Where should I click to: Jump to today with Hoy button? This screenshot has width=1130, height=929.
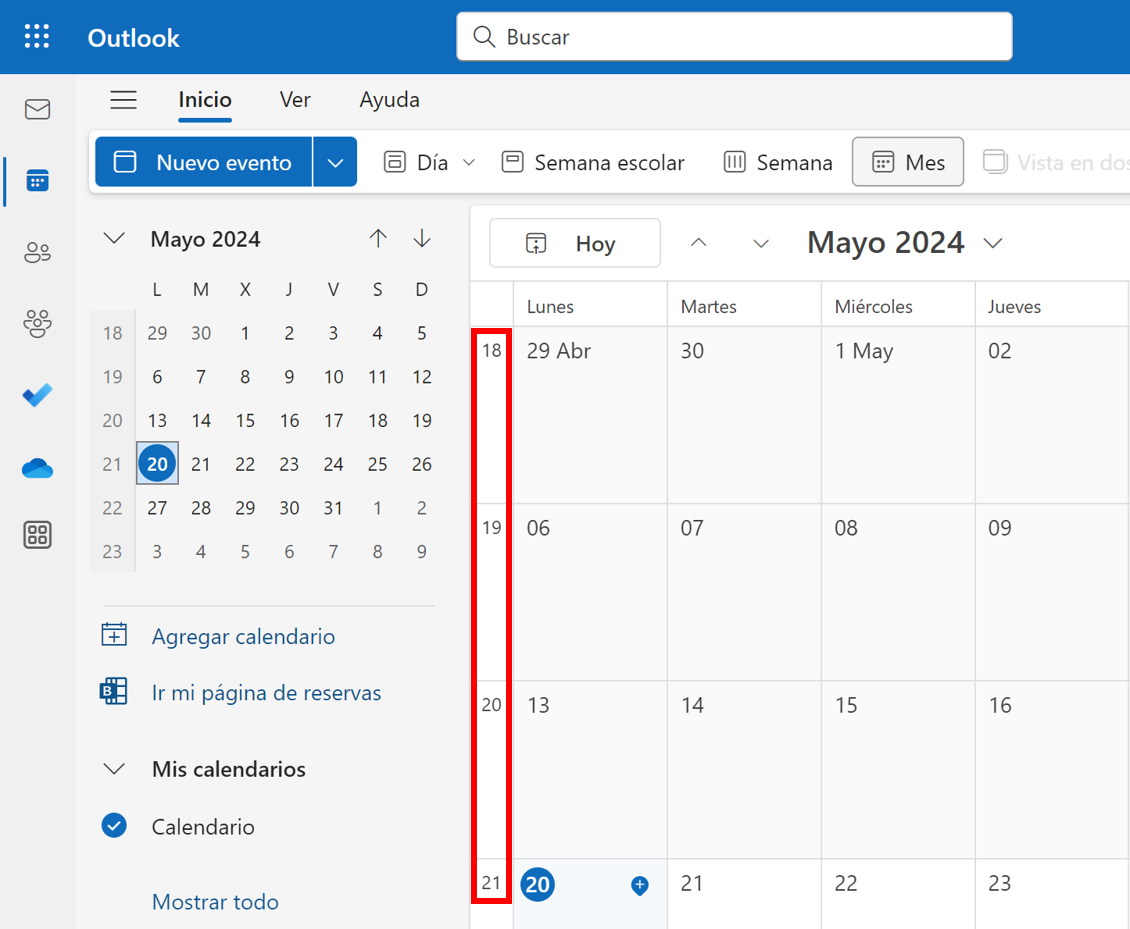coord(574,244)
